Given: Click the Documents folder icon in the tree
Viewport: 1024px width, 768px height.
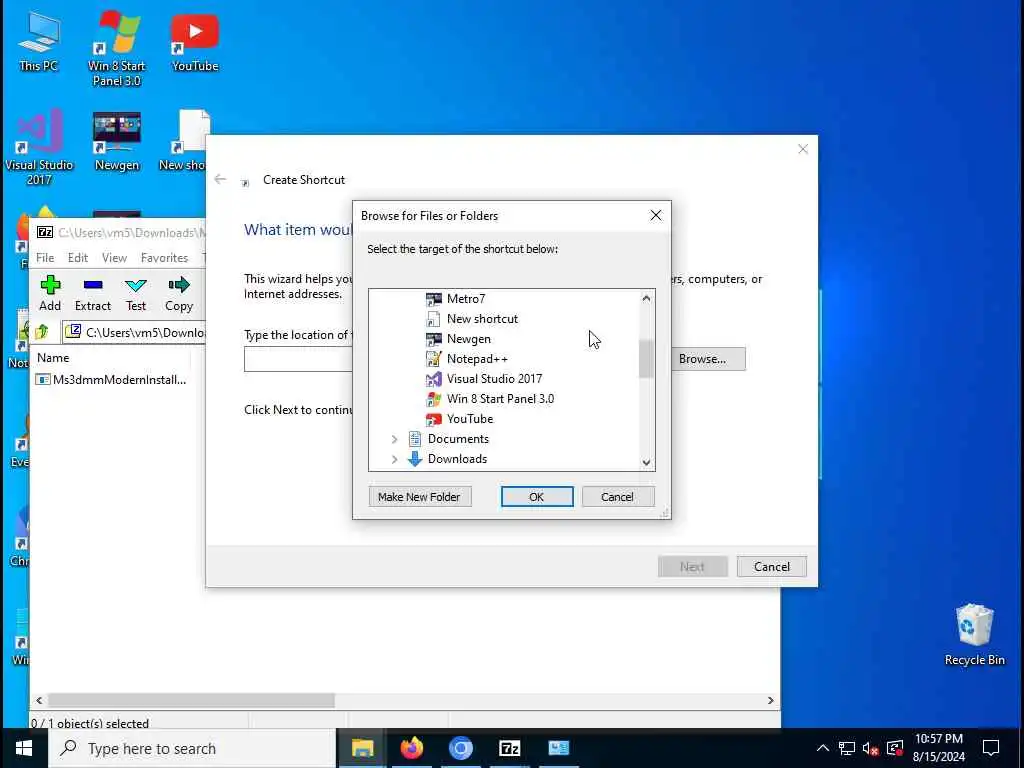Looking at the screenshot, I should (415, 439).
